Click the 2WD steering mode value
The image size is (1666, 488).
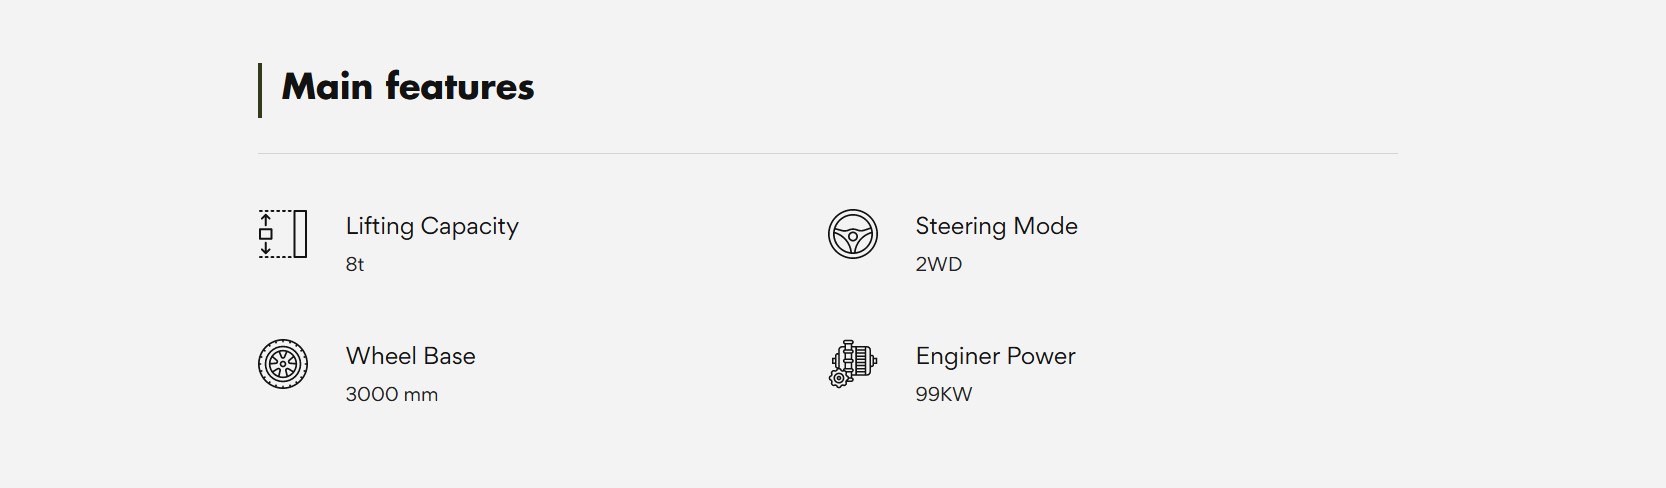coord(938,264)
